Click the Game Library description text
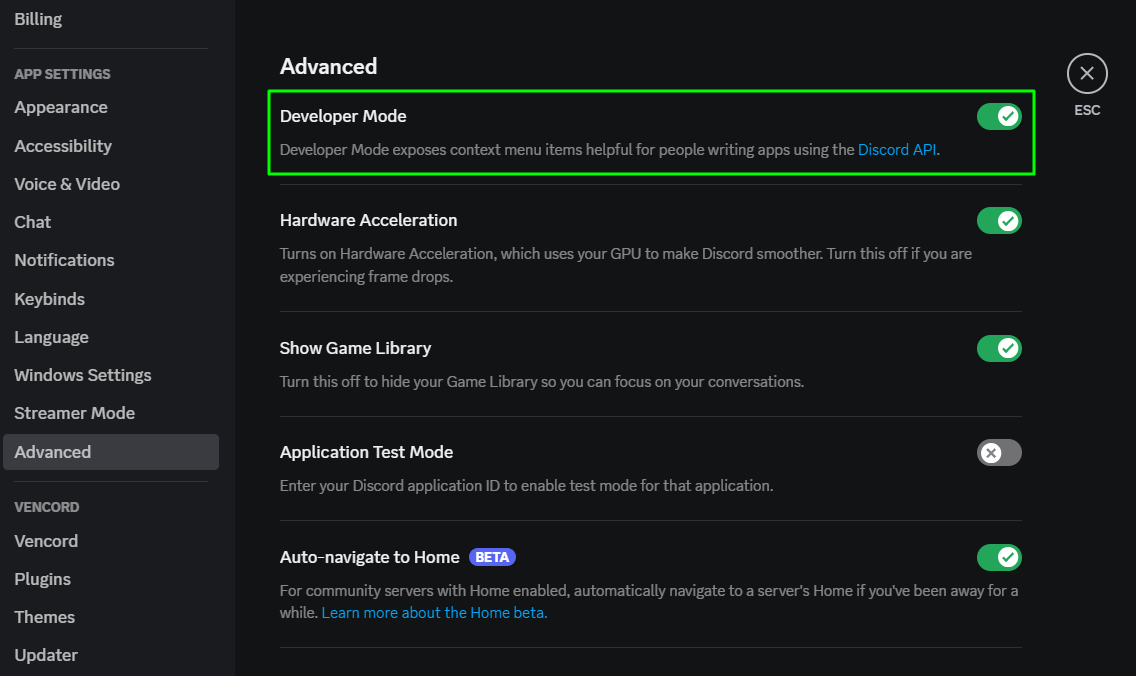This screenshot has height=676, width=1136. tap(542, 382)
